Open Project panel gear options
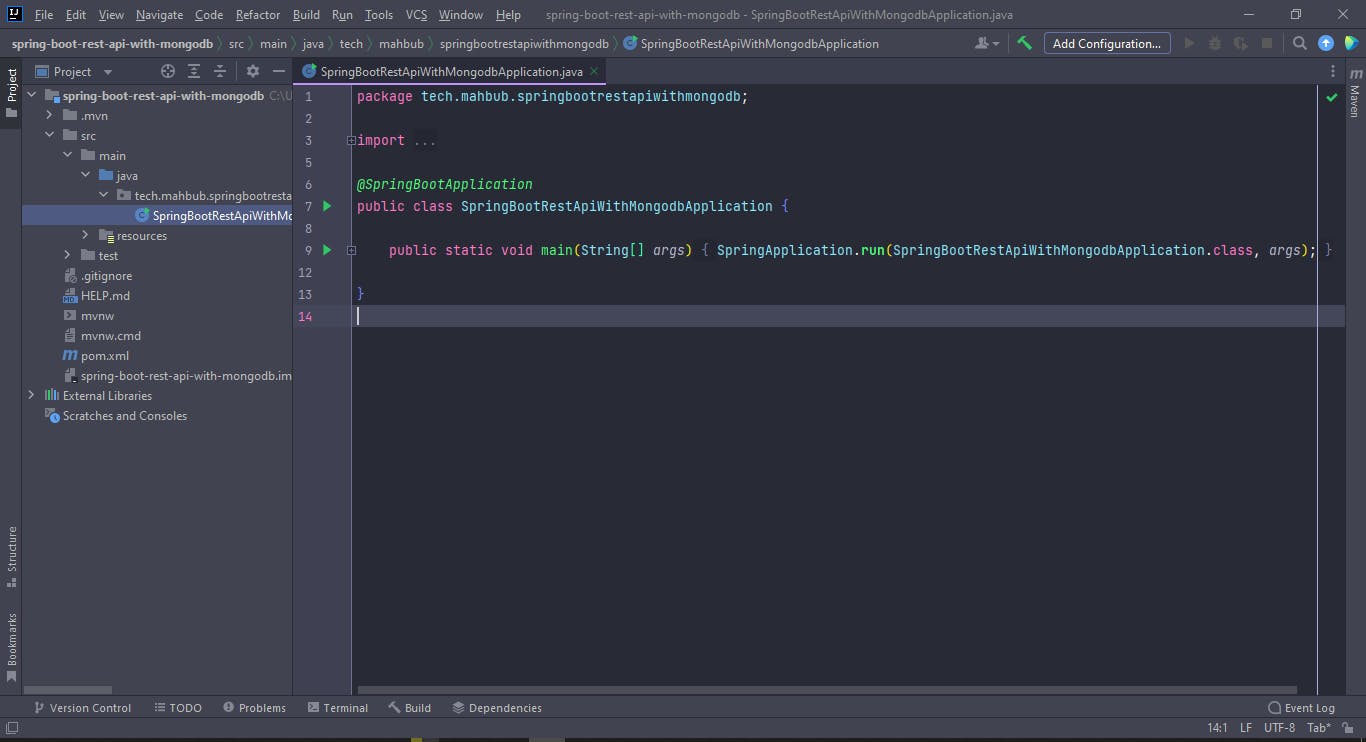The height and width of the screenshot is (742, 1366). (253, 71)
